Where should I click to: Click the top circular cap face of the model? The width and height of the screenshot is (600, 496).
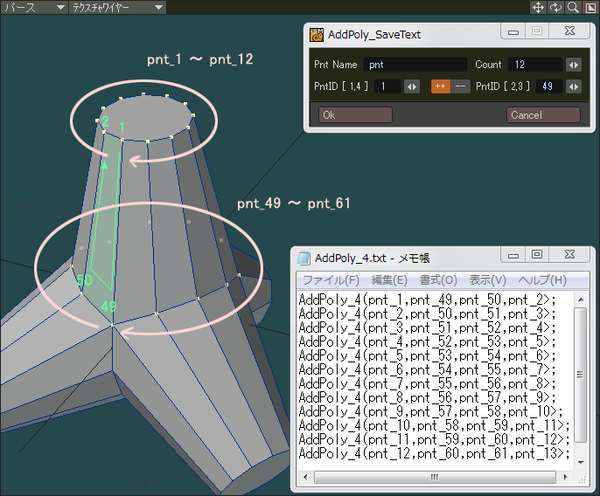point(145,117)
